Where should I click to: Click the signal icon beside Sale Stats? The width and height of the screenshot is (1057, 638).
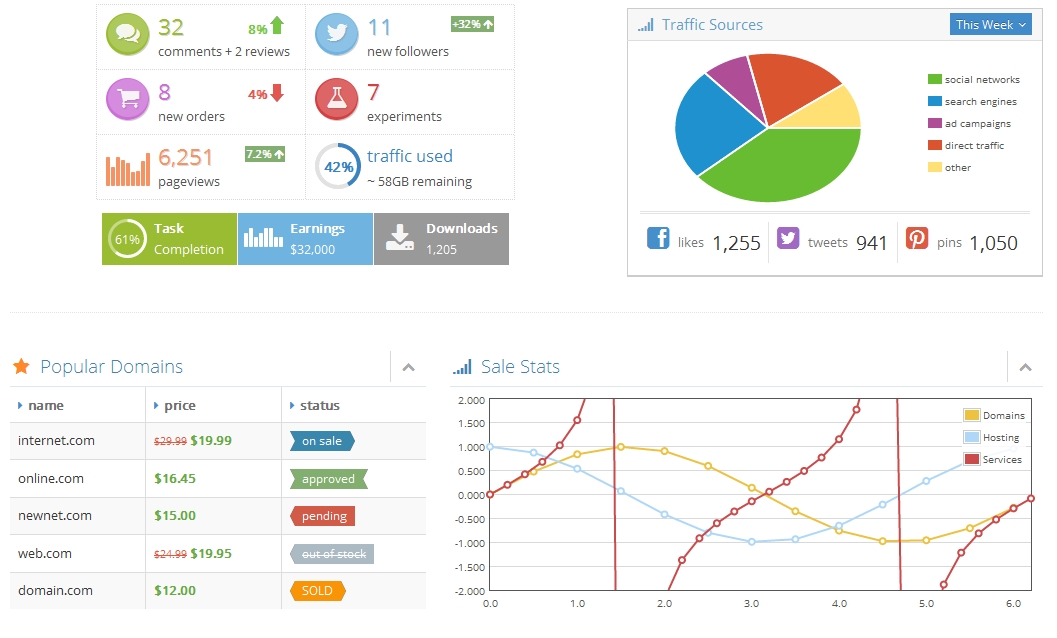(x=462, y=367)
